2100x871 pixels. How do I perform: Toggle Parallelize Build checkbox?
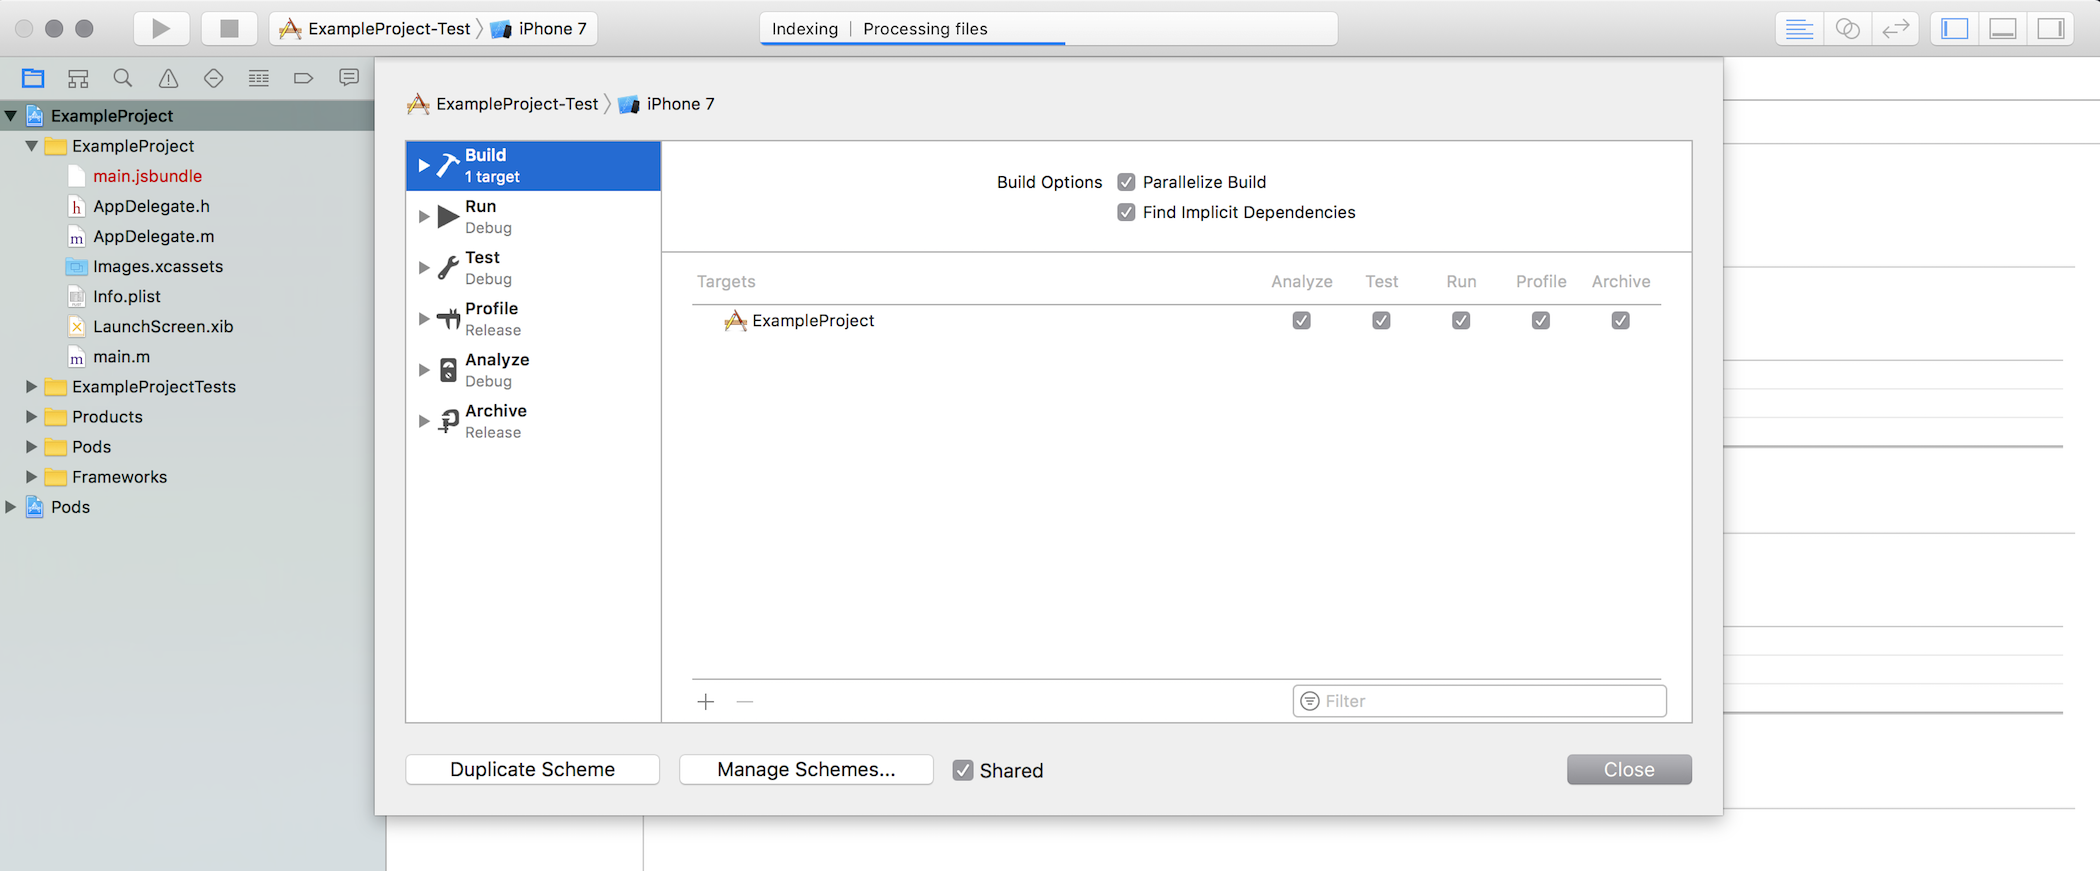pos(1126,182)
